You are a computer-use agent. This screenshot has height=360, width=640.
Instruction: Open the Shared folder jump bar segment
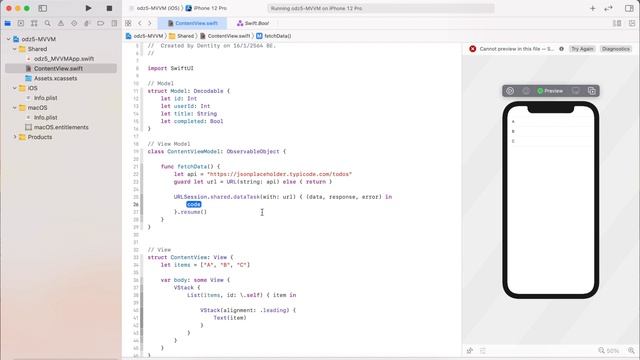[x=182, y=36]
